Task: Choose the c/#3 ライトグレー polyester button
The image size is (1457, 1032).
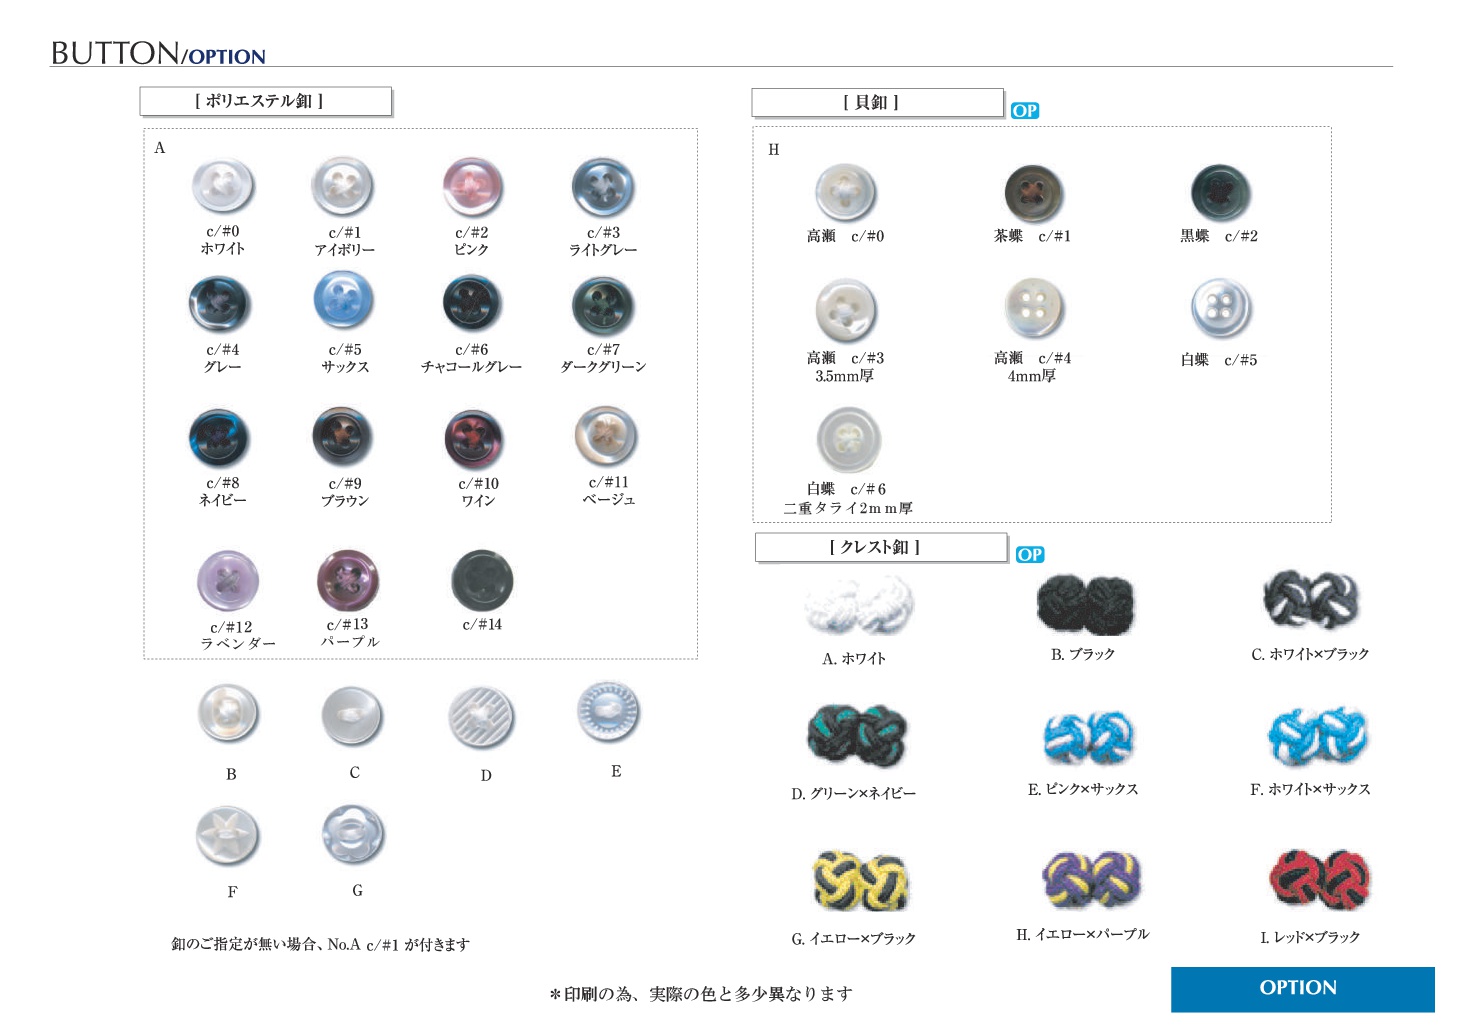Action: point(603,187)
